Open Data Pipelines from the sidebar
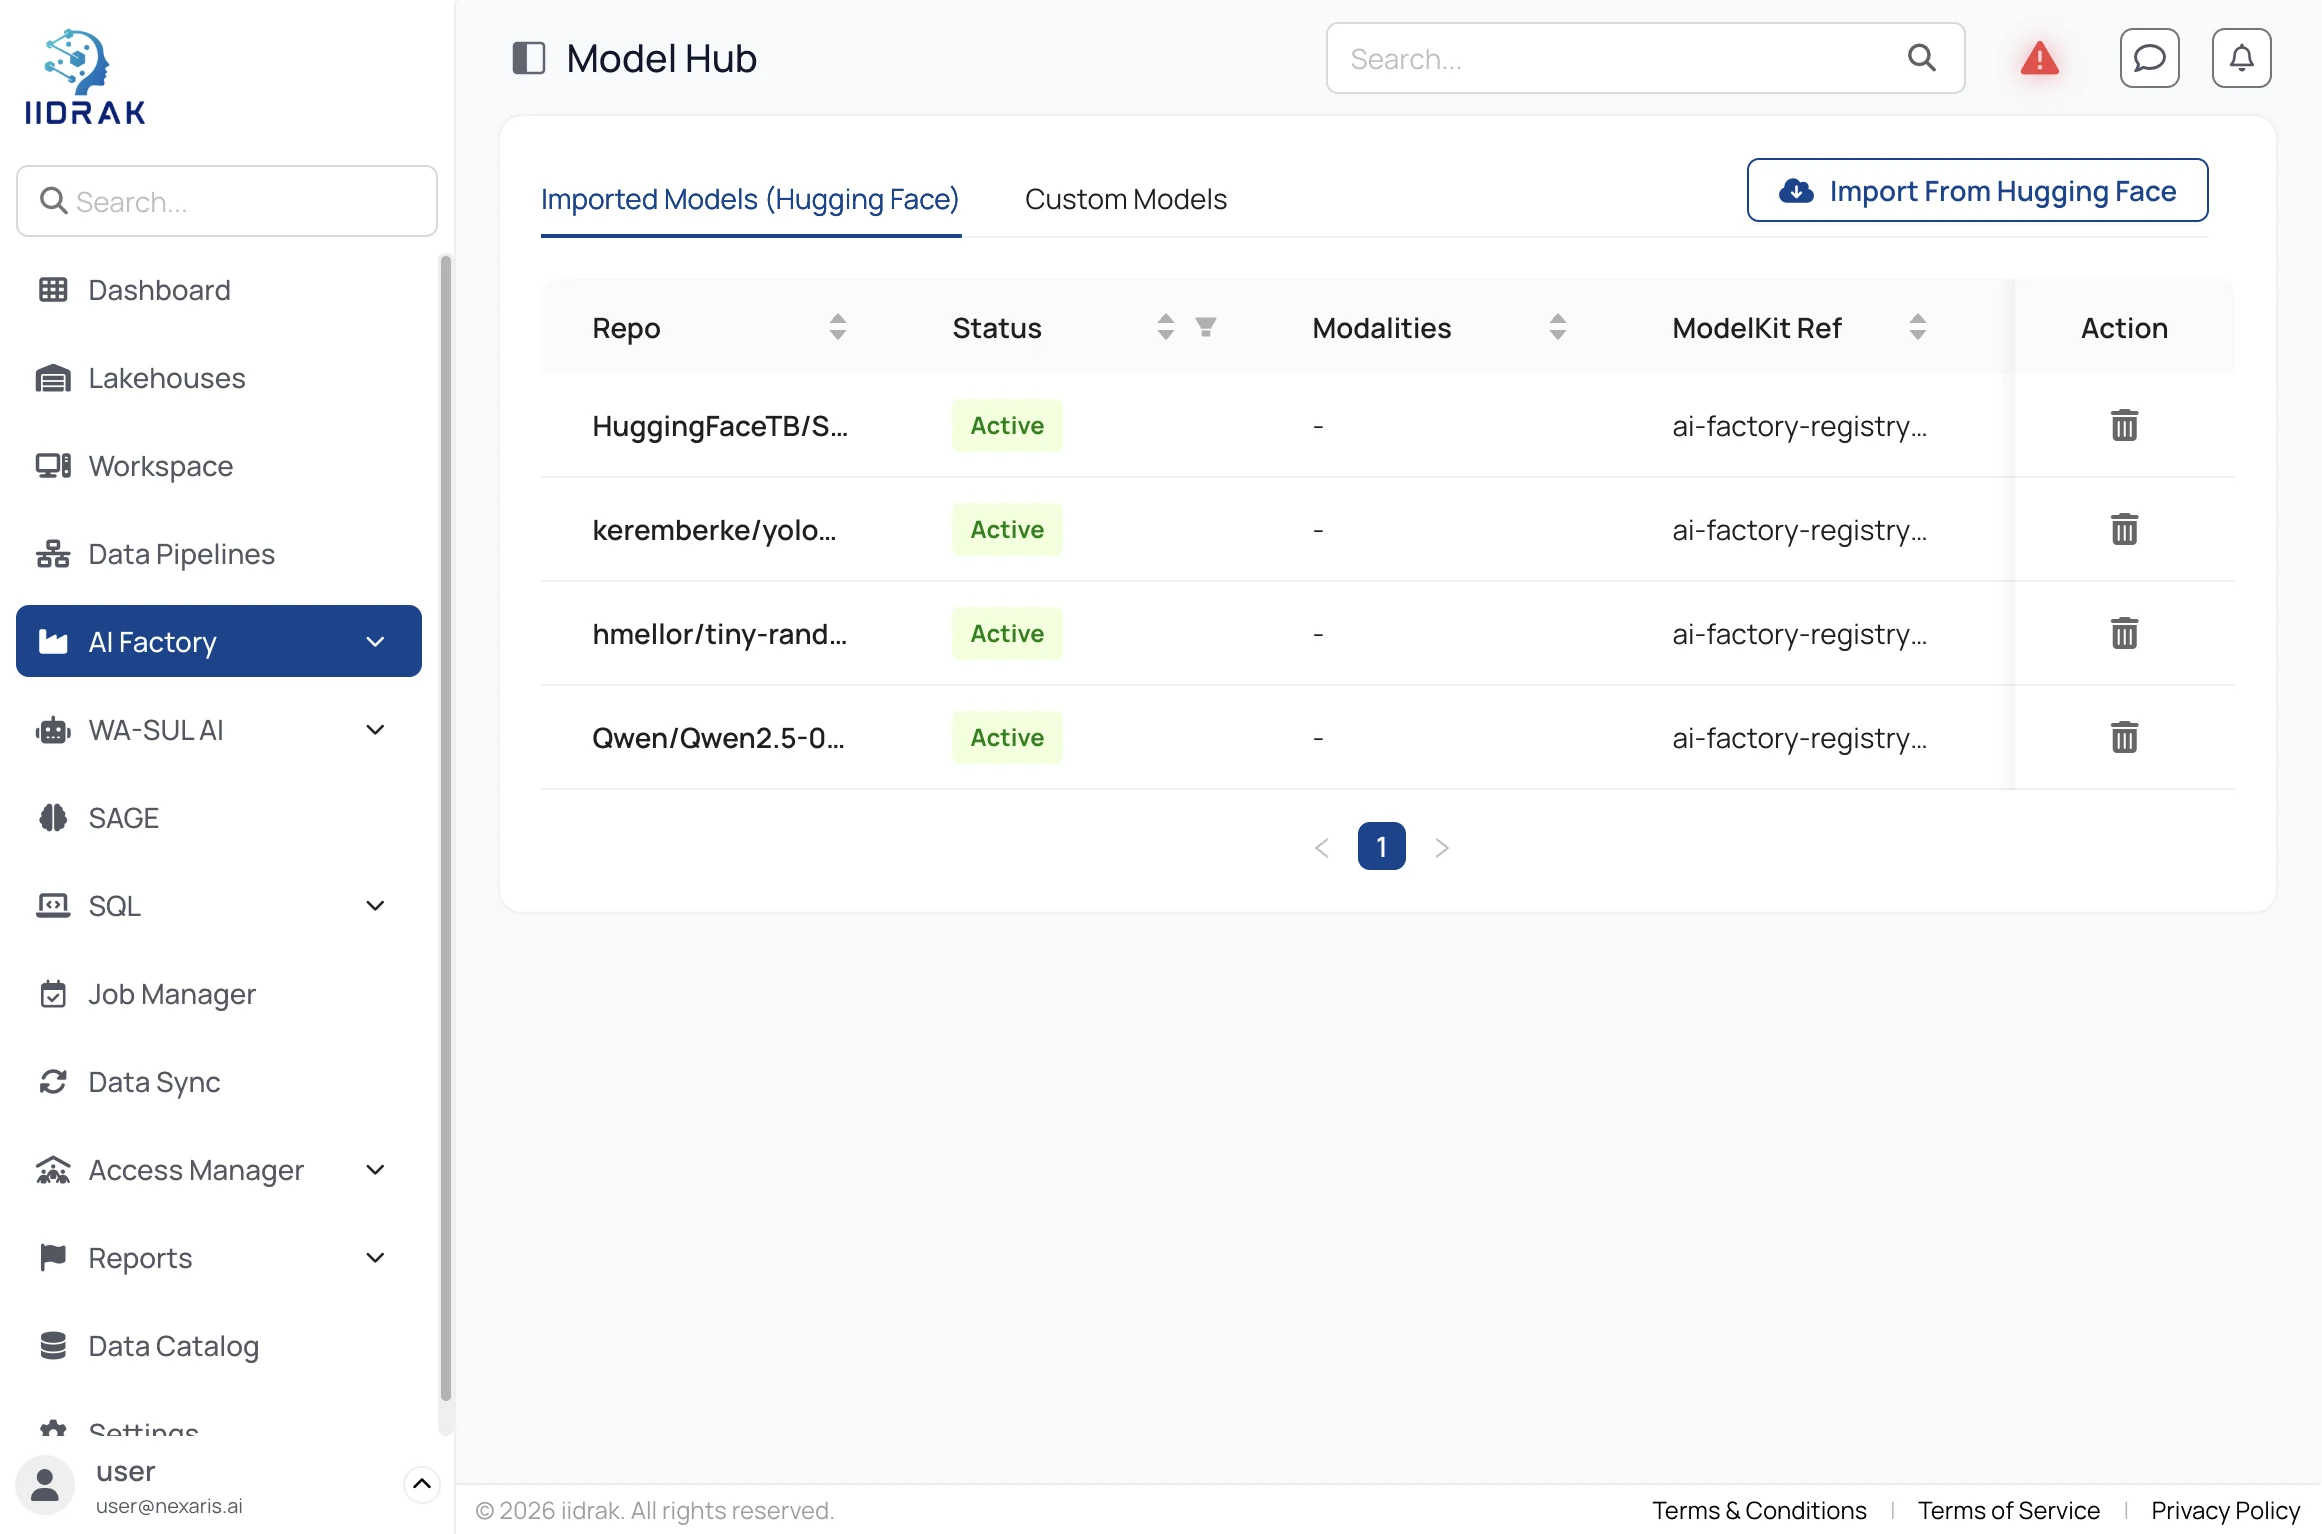This screenshot has height=1534, width=2322. coord(219,554)
